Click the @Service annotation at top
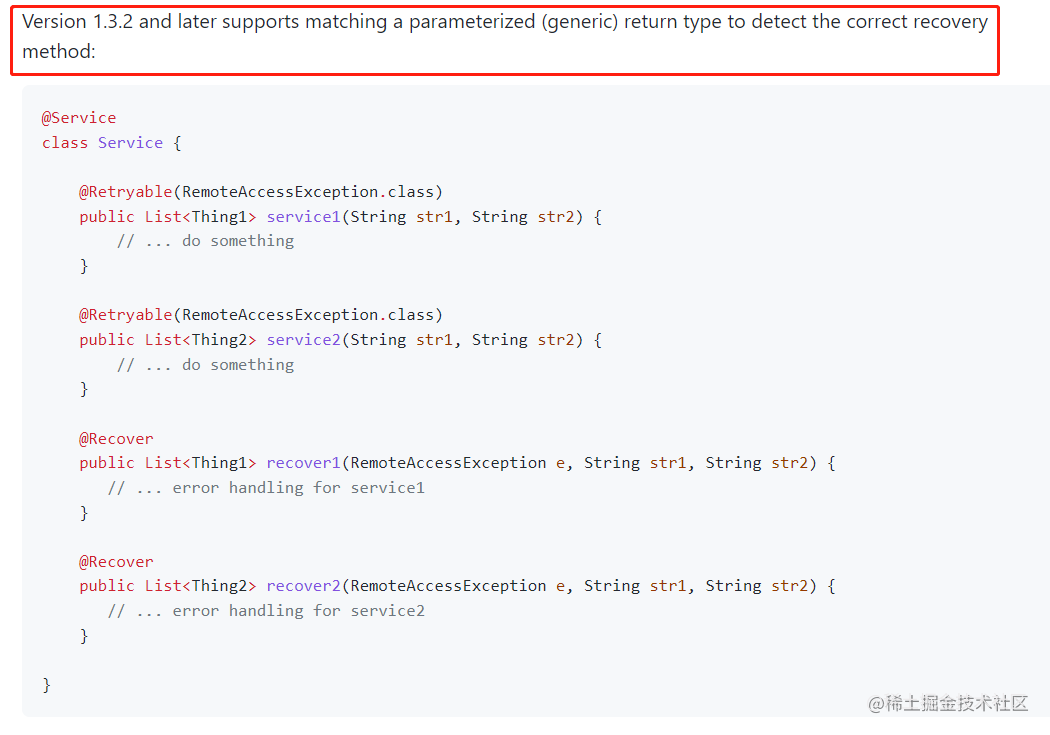This screenshot has height=735, width=1050. coord(79,118)
